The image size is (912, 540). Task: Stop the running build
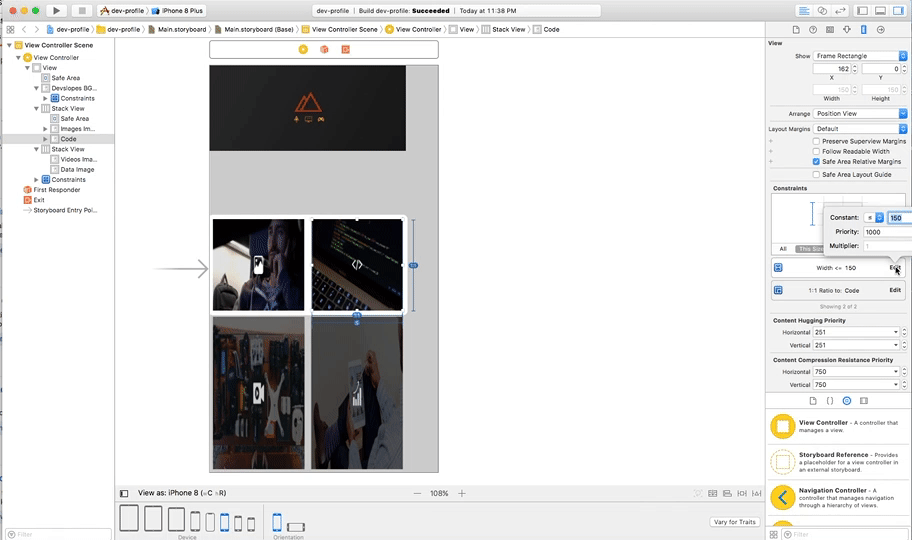point(82,10)
